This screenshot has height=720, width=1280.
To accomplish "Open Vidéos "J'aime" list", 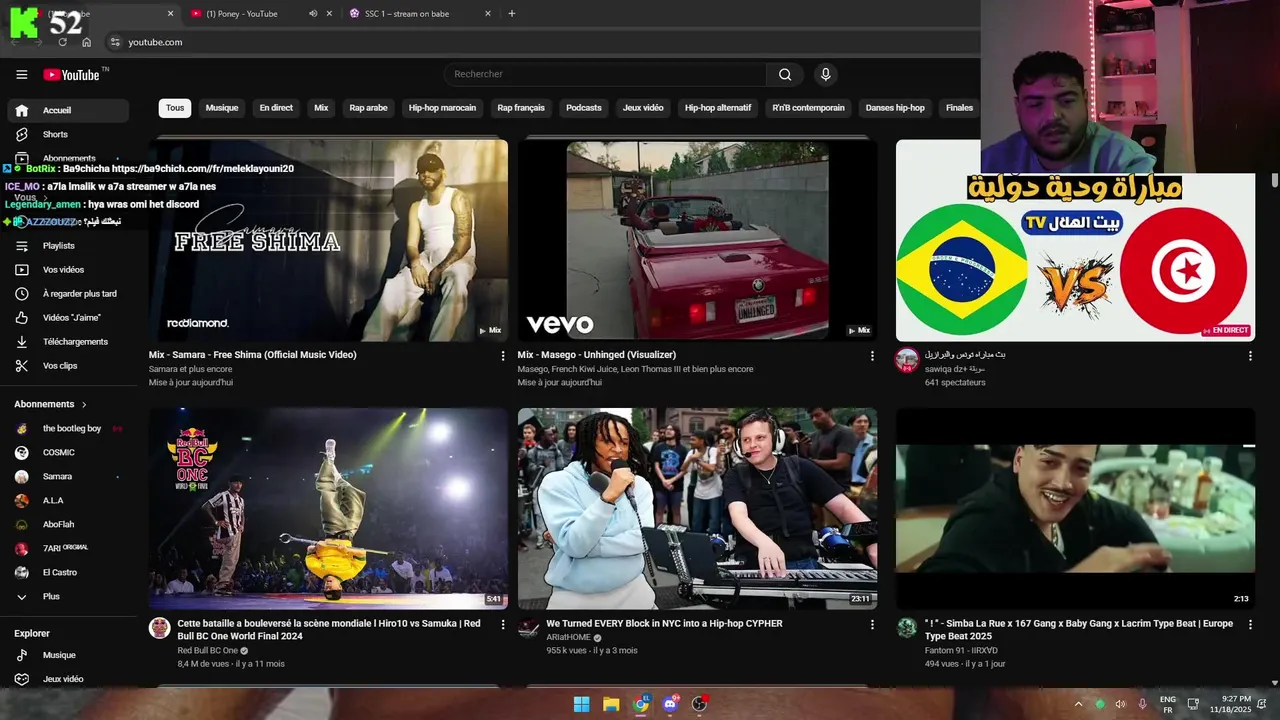I will click(x=68, y=317).
